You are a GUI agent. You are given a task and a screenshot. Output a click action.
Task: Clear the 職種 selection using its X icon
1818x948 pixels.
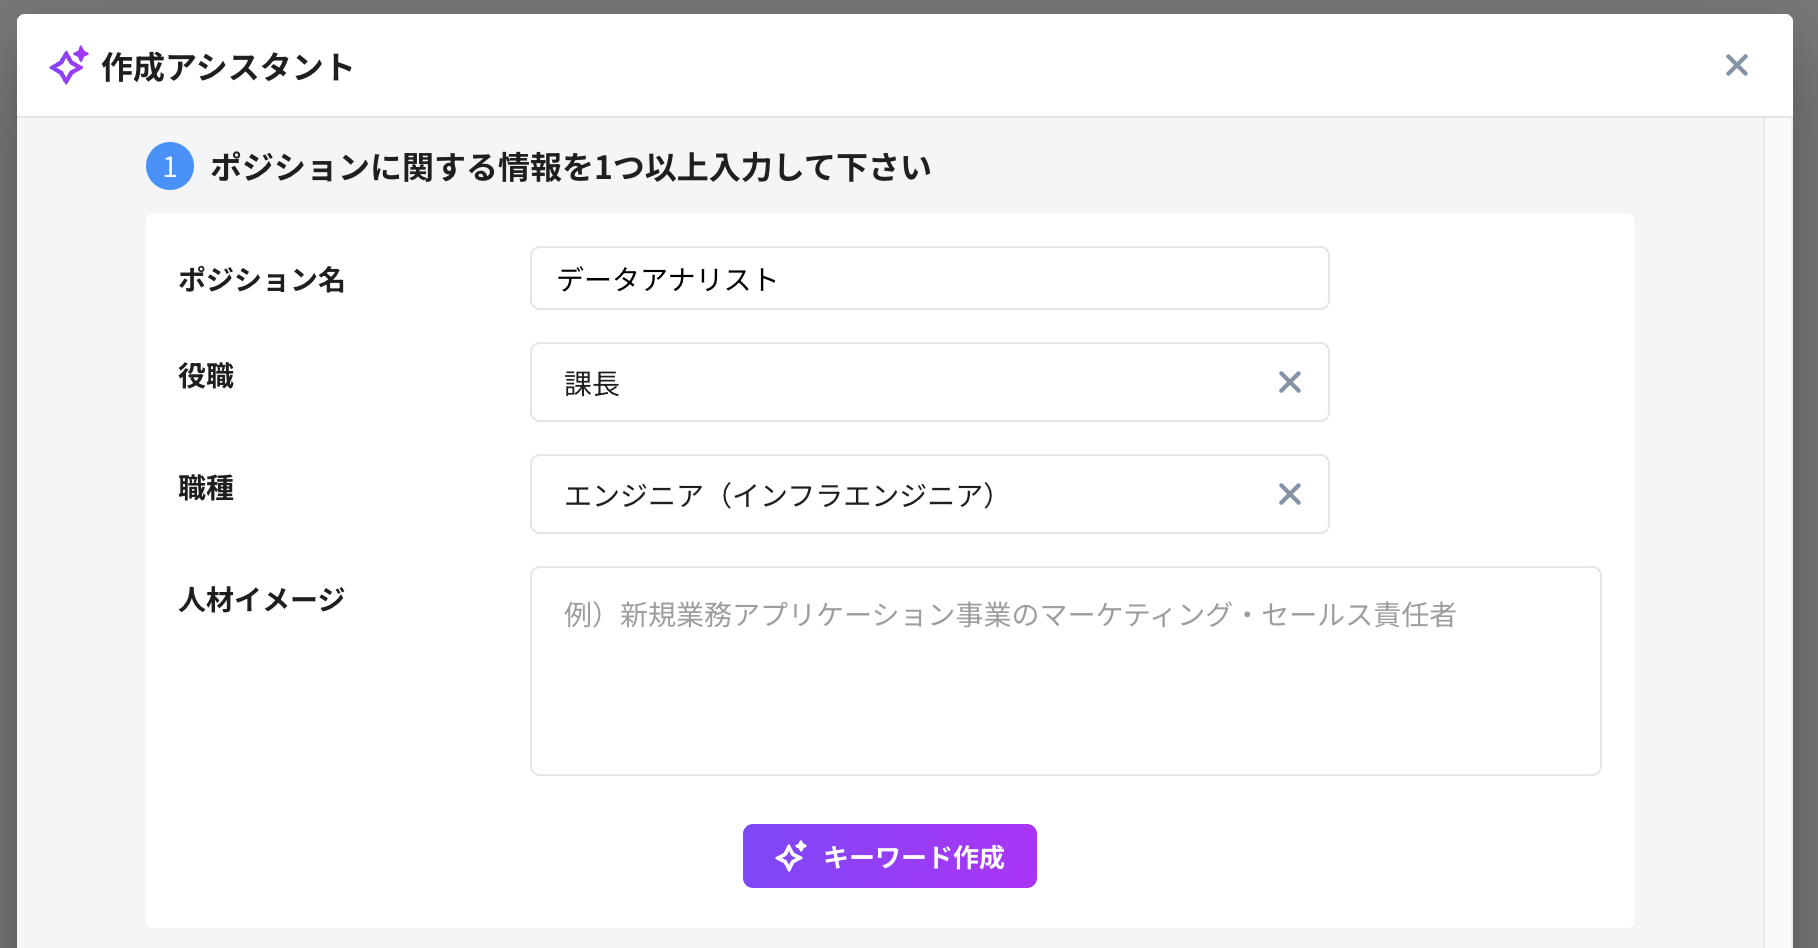[x=1289, y=494]
